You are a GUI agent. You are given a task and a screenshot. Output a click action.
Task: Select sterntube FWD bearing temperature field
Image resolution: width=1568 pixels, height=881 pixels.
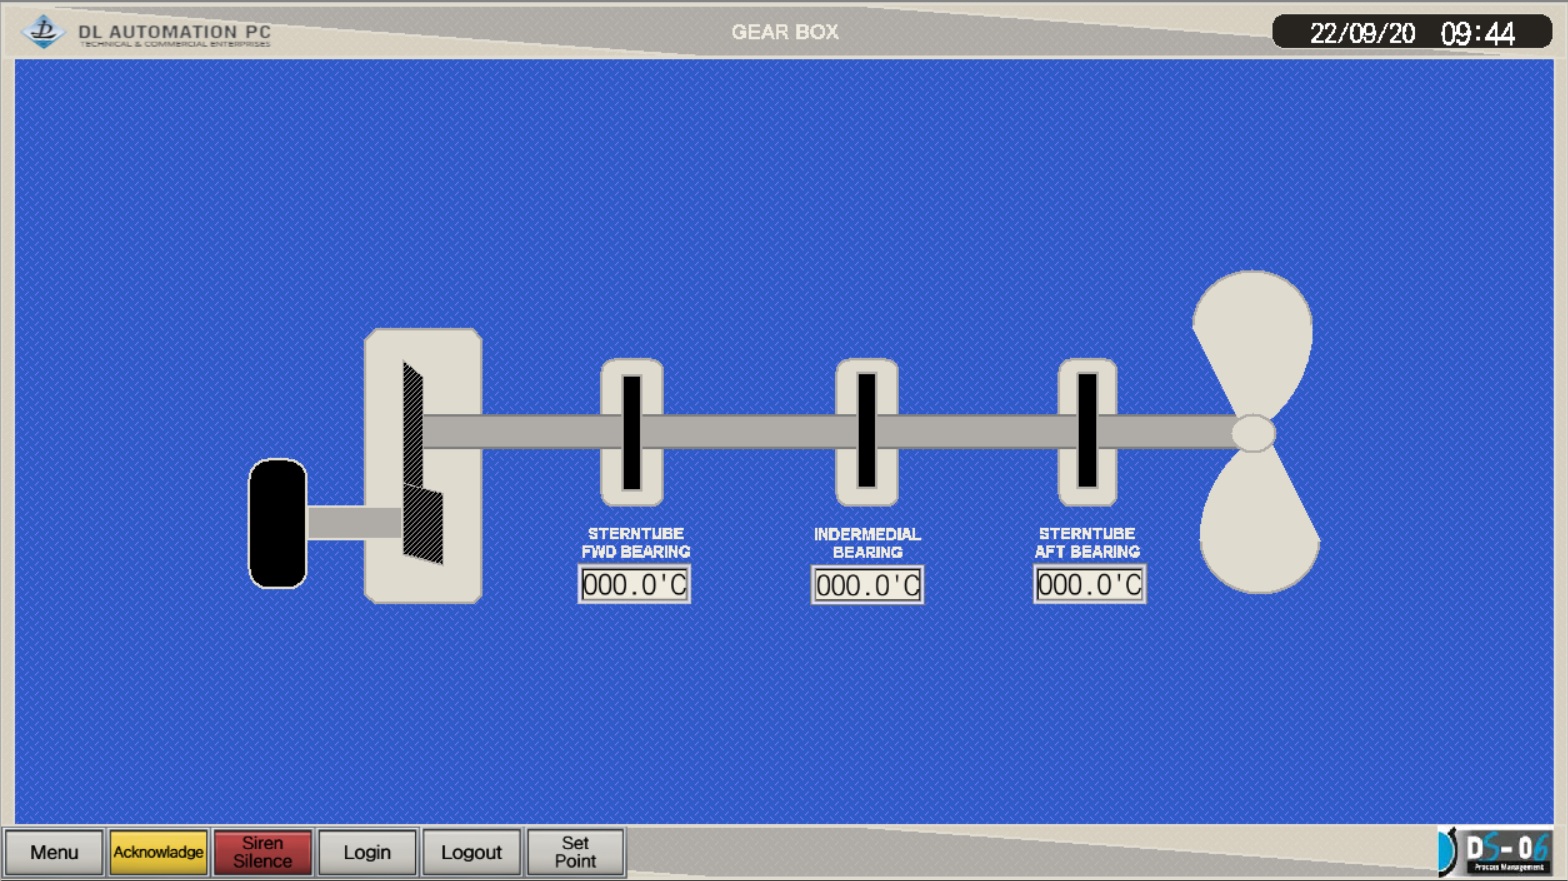[x=634, y=585]
